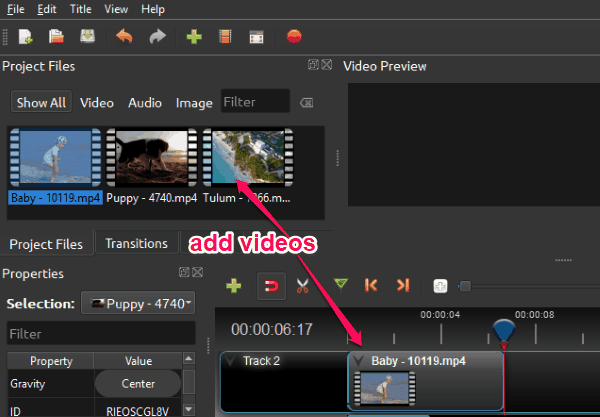600x417 pixels.
Task: Open the Edit menu
Action: tap(47, 9)
